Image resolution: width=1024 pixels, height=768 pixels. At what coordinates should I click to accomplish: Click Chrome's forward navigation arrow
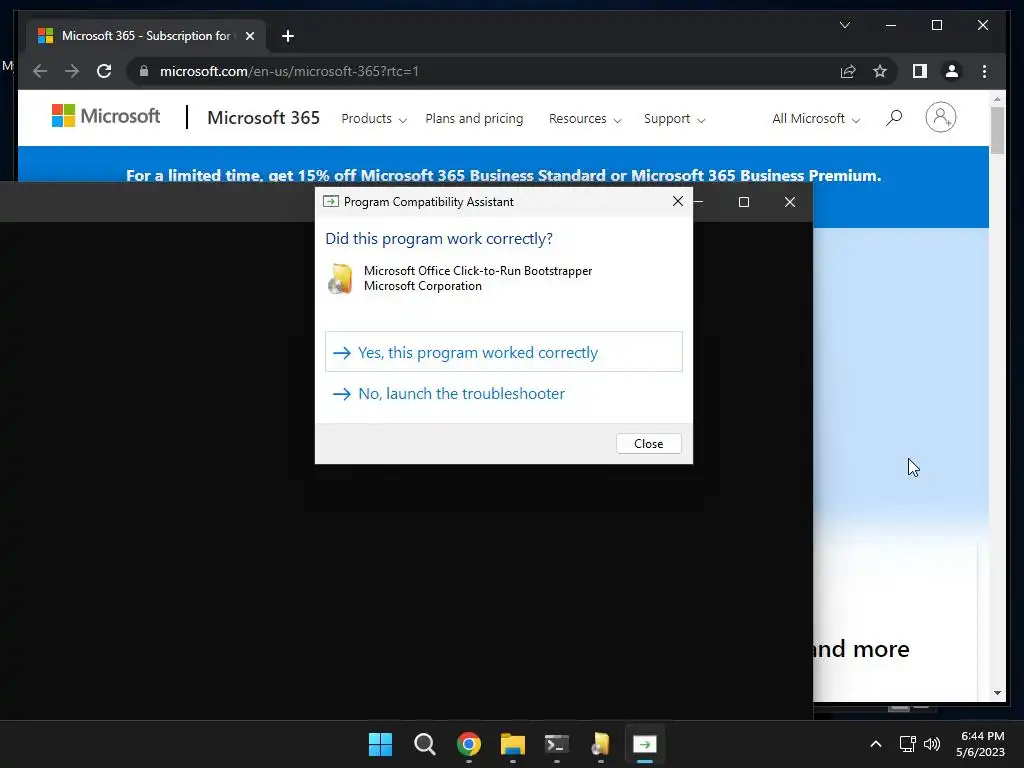pos(72,71)
